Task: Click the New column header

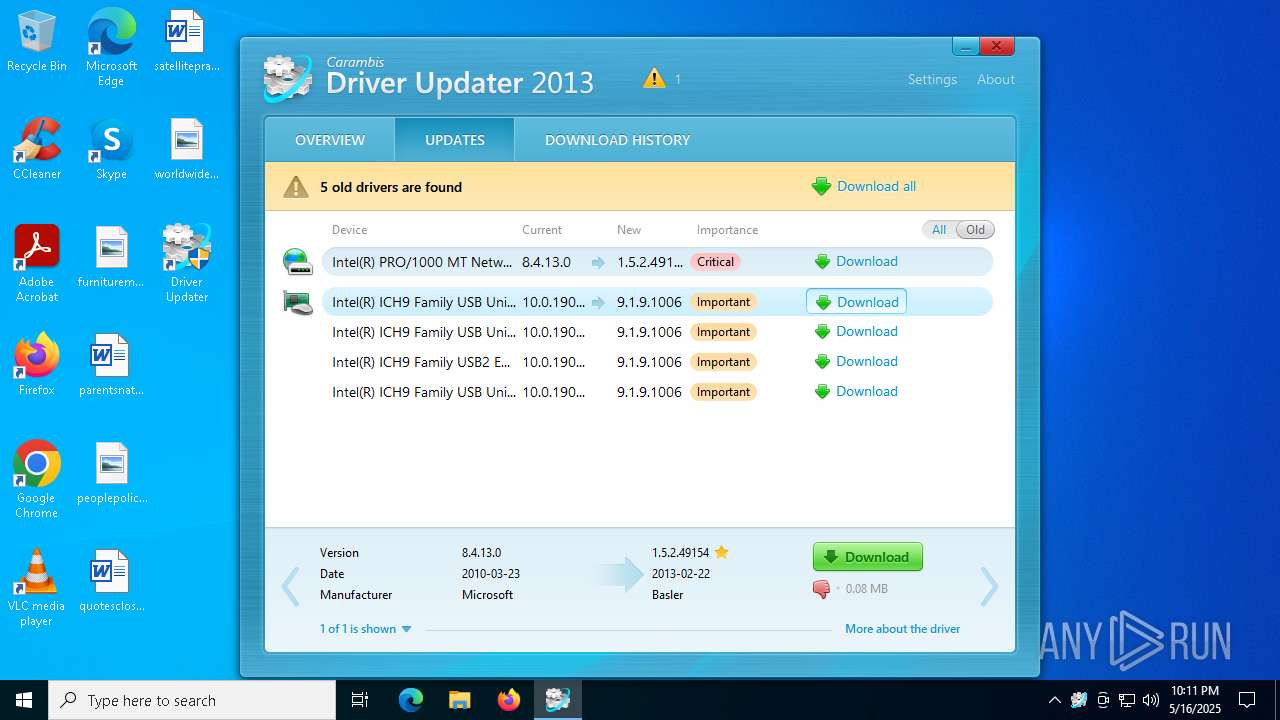Action: 629,230
